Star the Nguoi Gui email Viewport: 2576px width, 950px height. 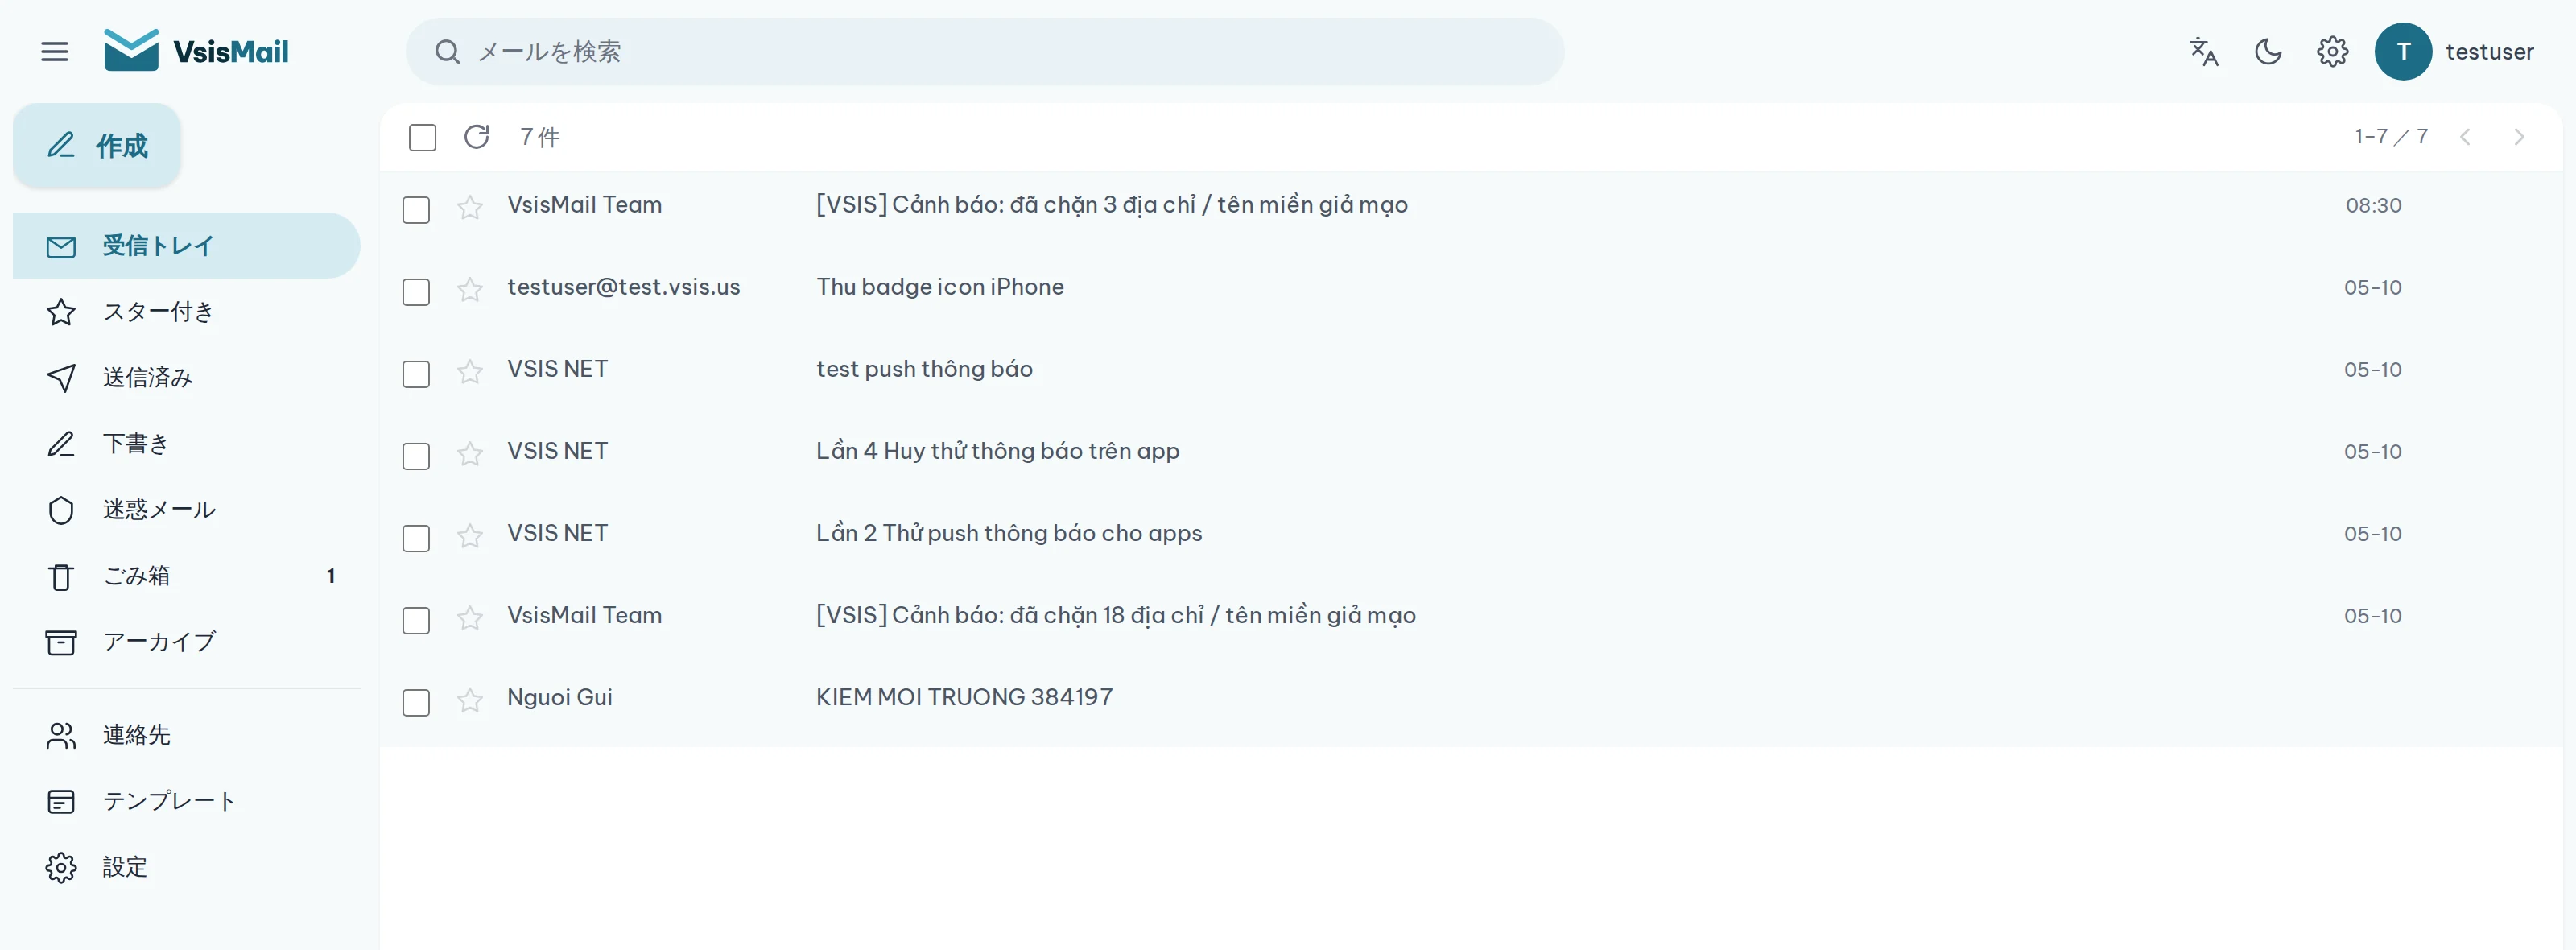point(470,700)
